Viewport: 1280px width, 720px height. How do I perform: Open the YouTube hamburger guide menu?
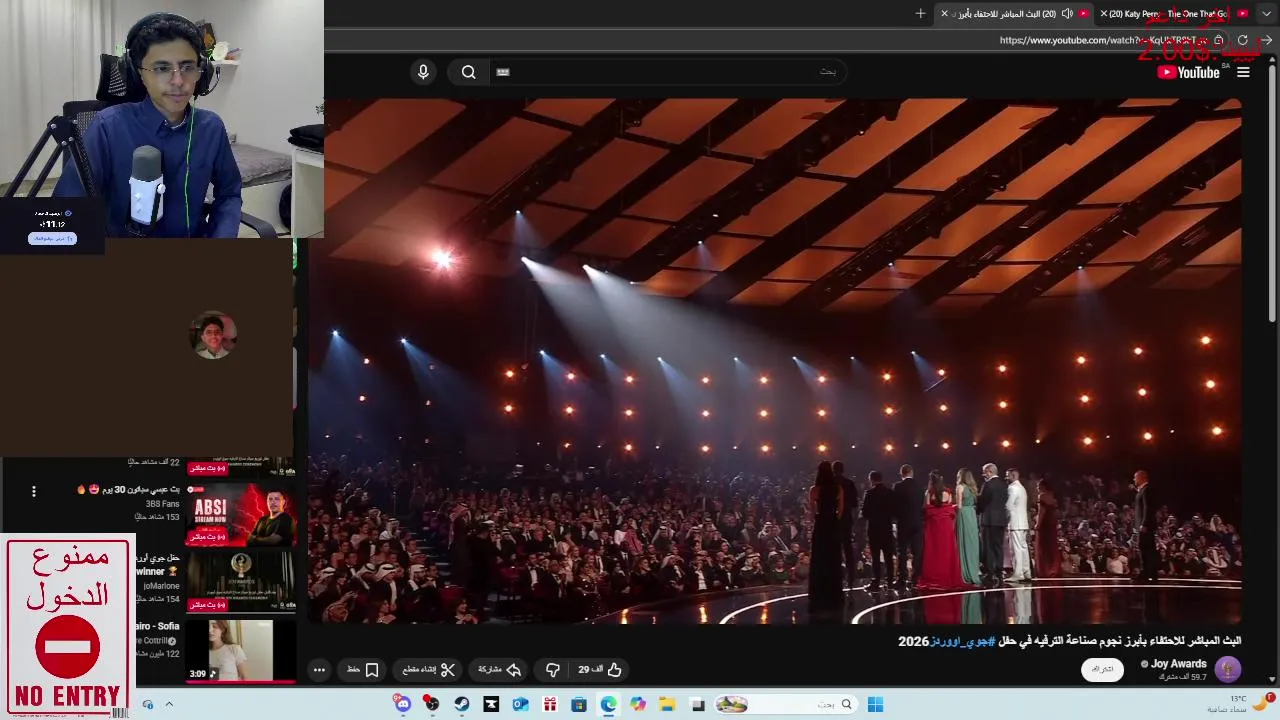pos(1243,72)
